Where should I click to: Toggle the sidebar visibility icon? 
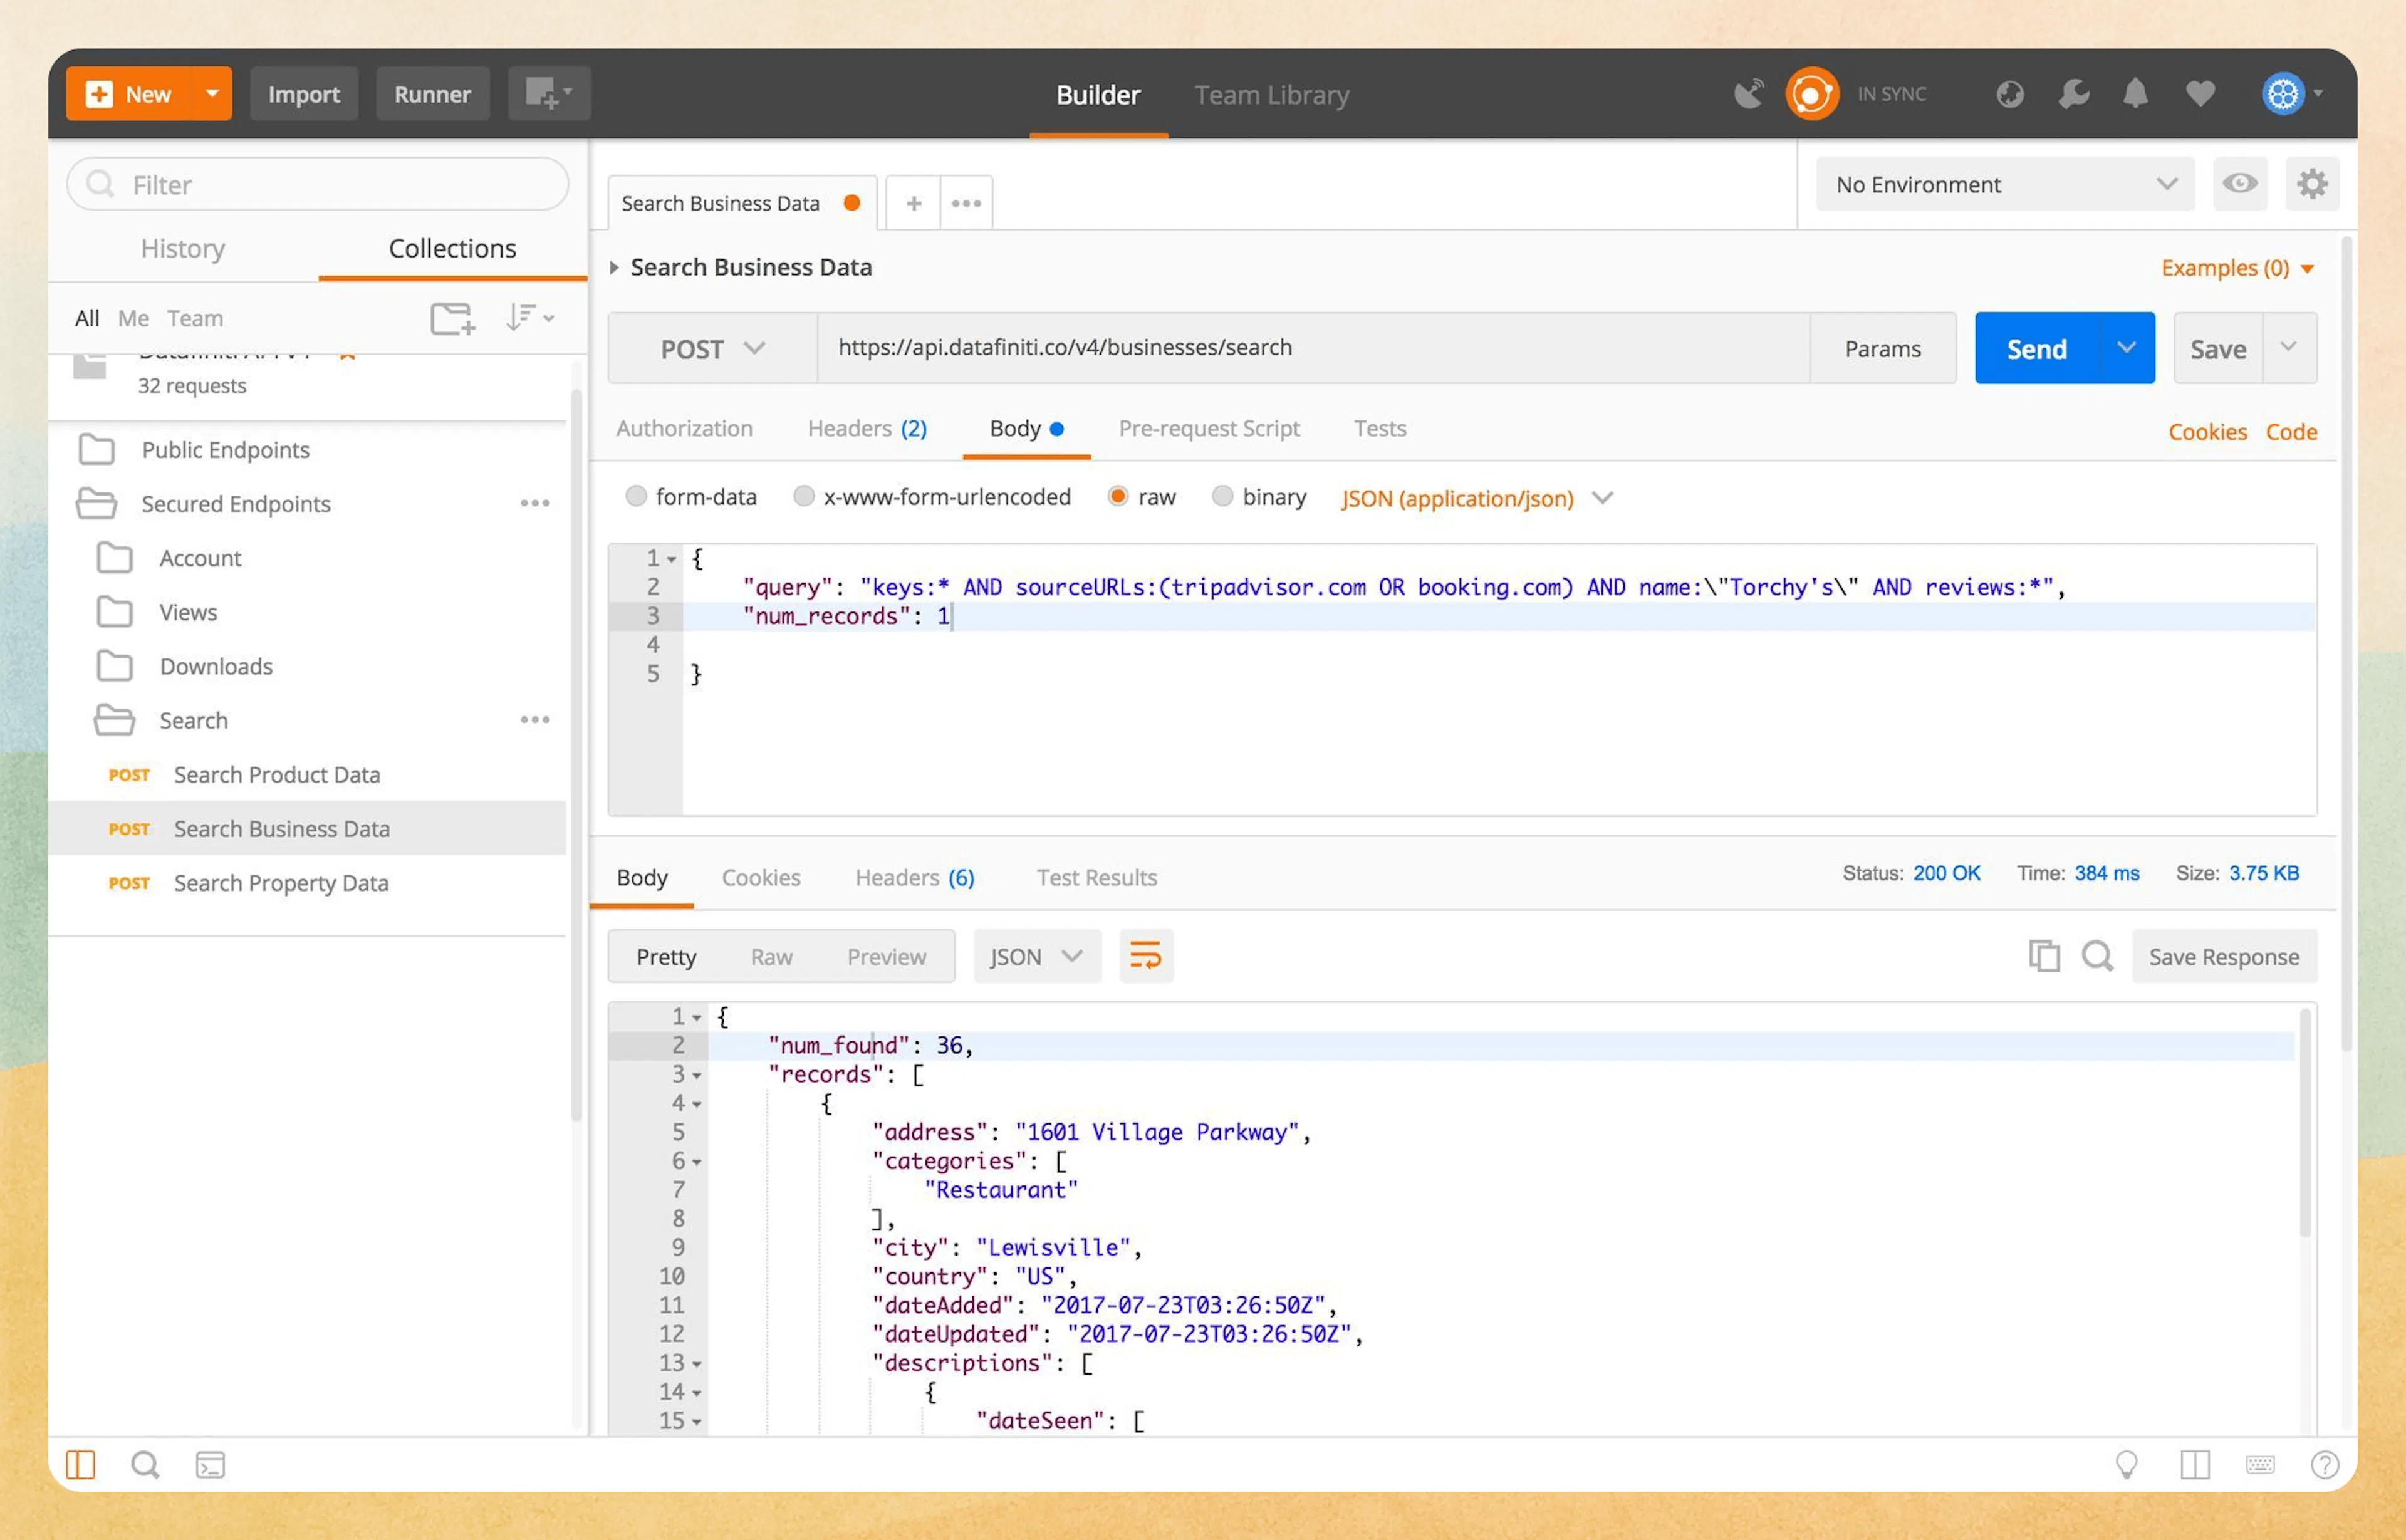(81, 1464)
